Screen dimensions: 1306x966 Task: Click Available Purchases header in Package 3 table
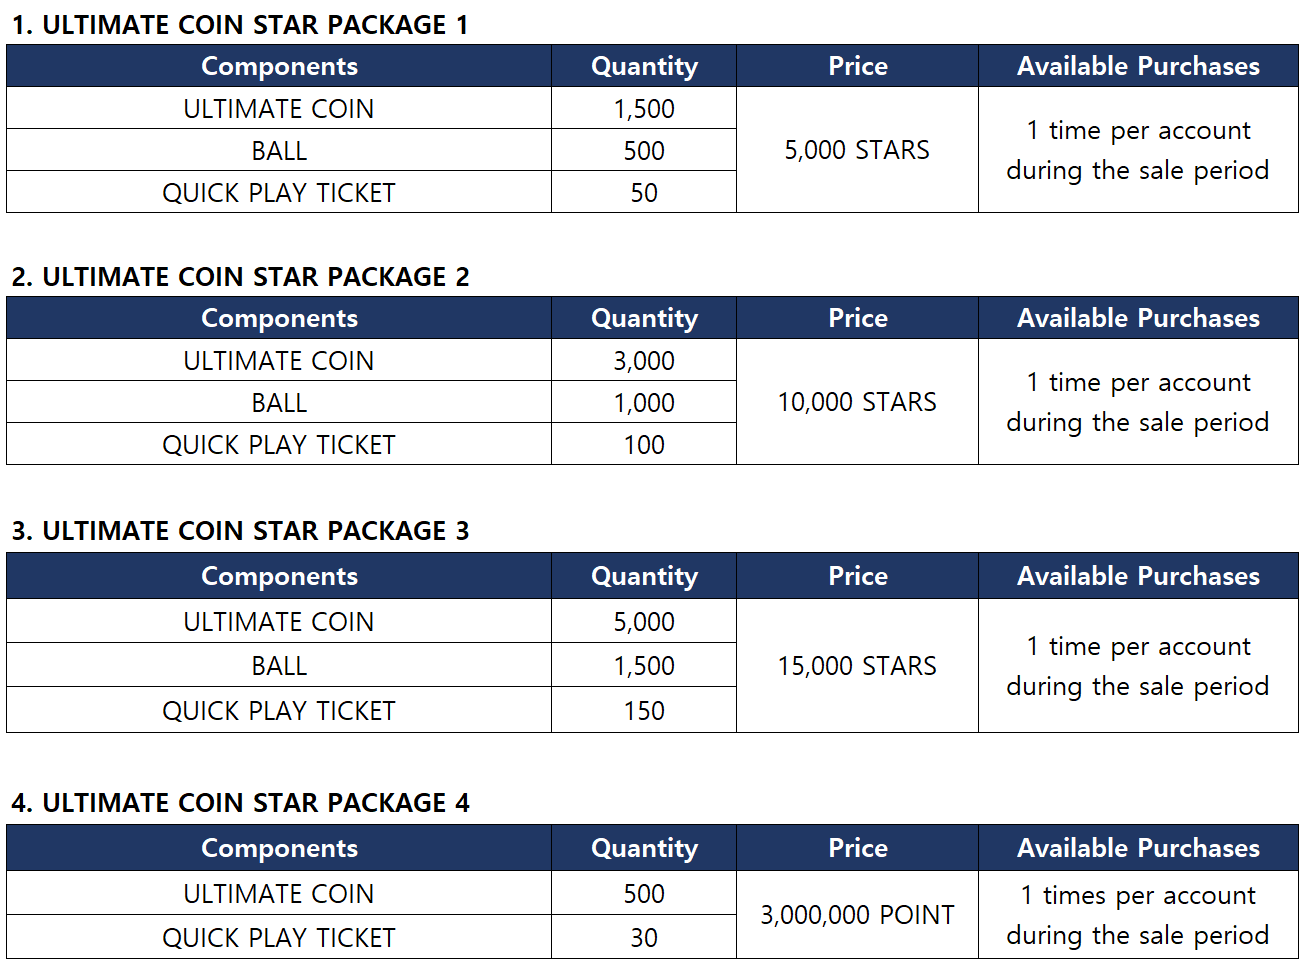1138,576
